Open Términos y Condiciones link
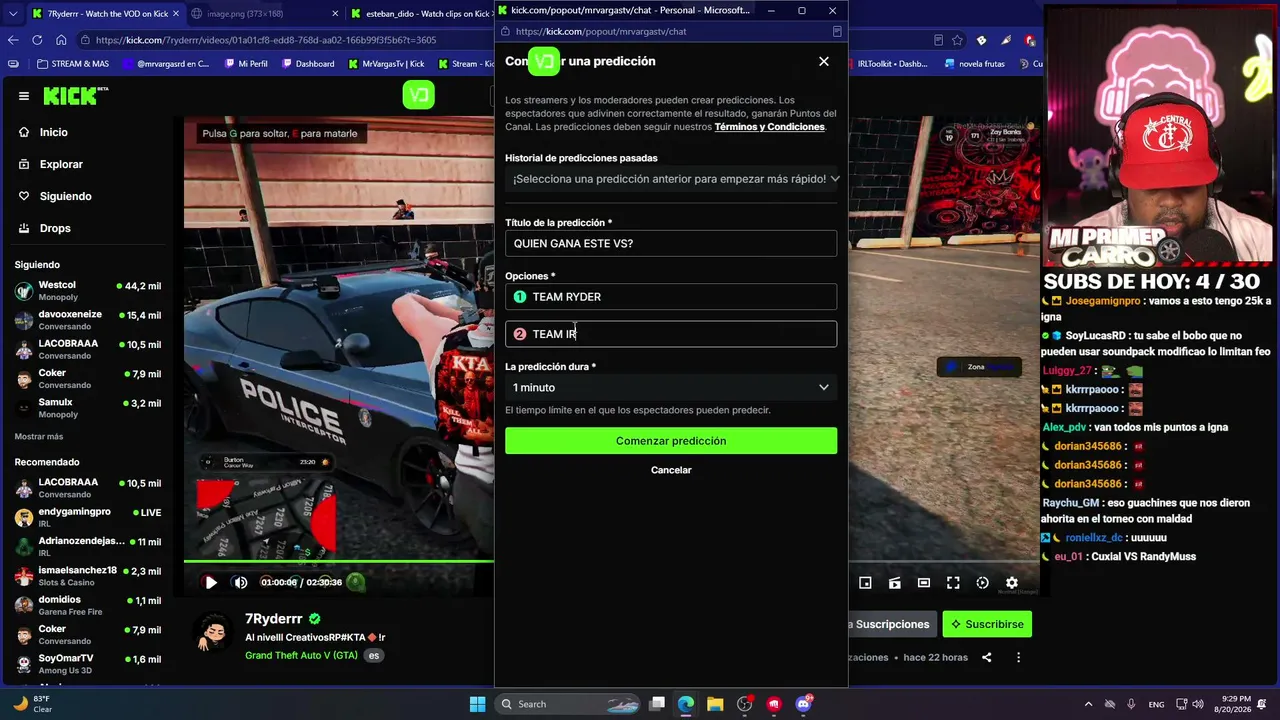The width and height of the screenshot is (1280, 720). point(769,127)
